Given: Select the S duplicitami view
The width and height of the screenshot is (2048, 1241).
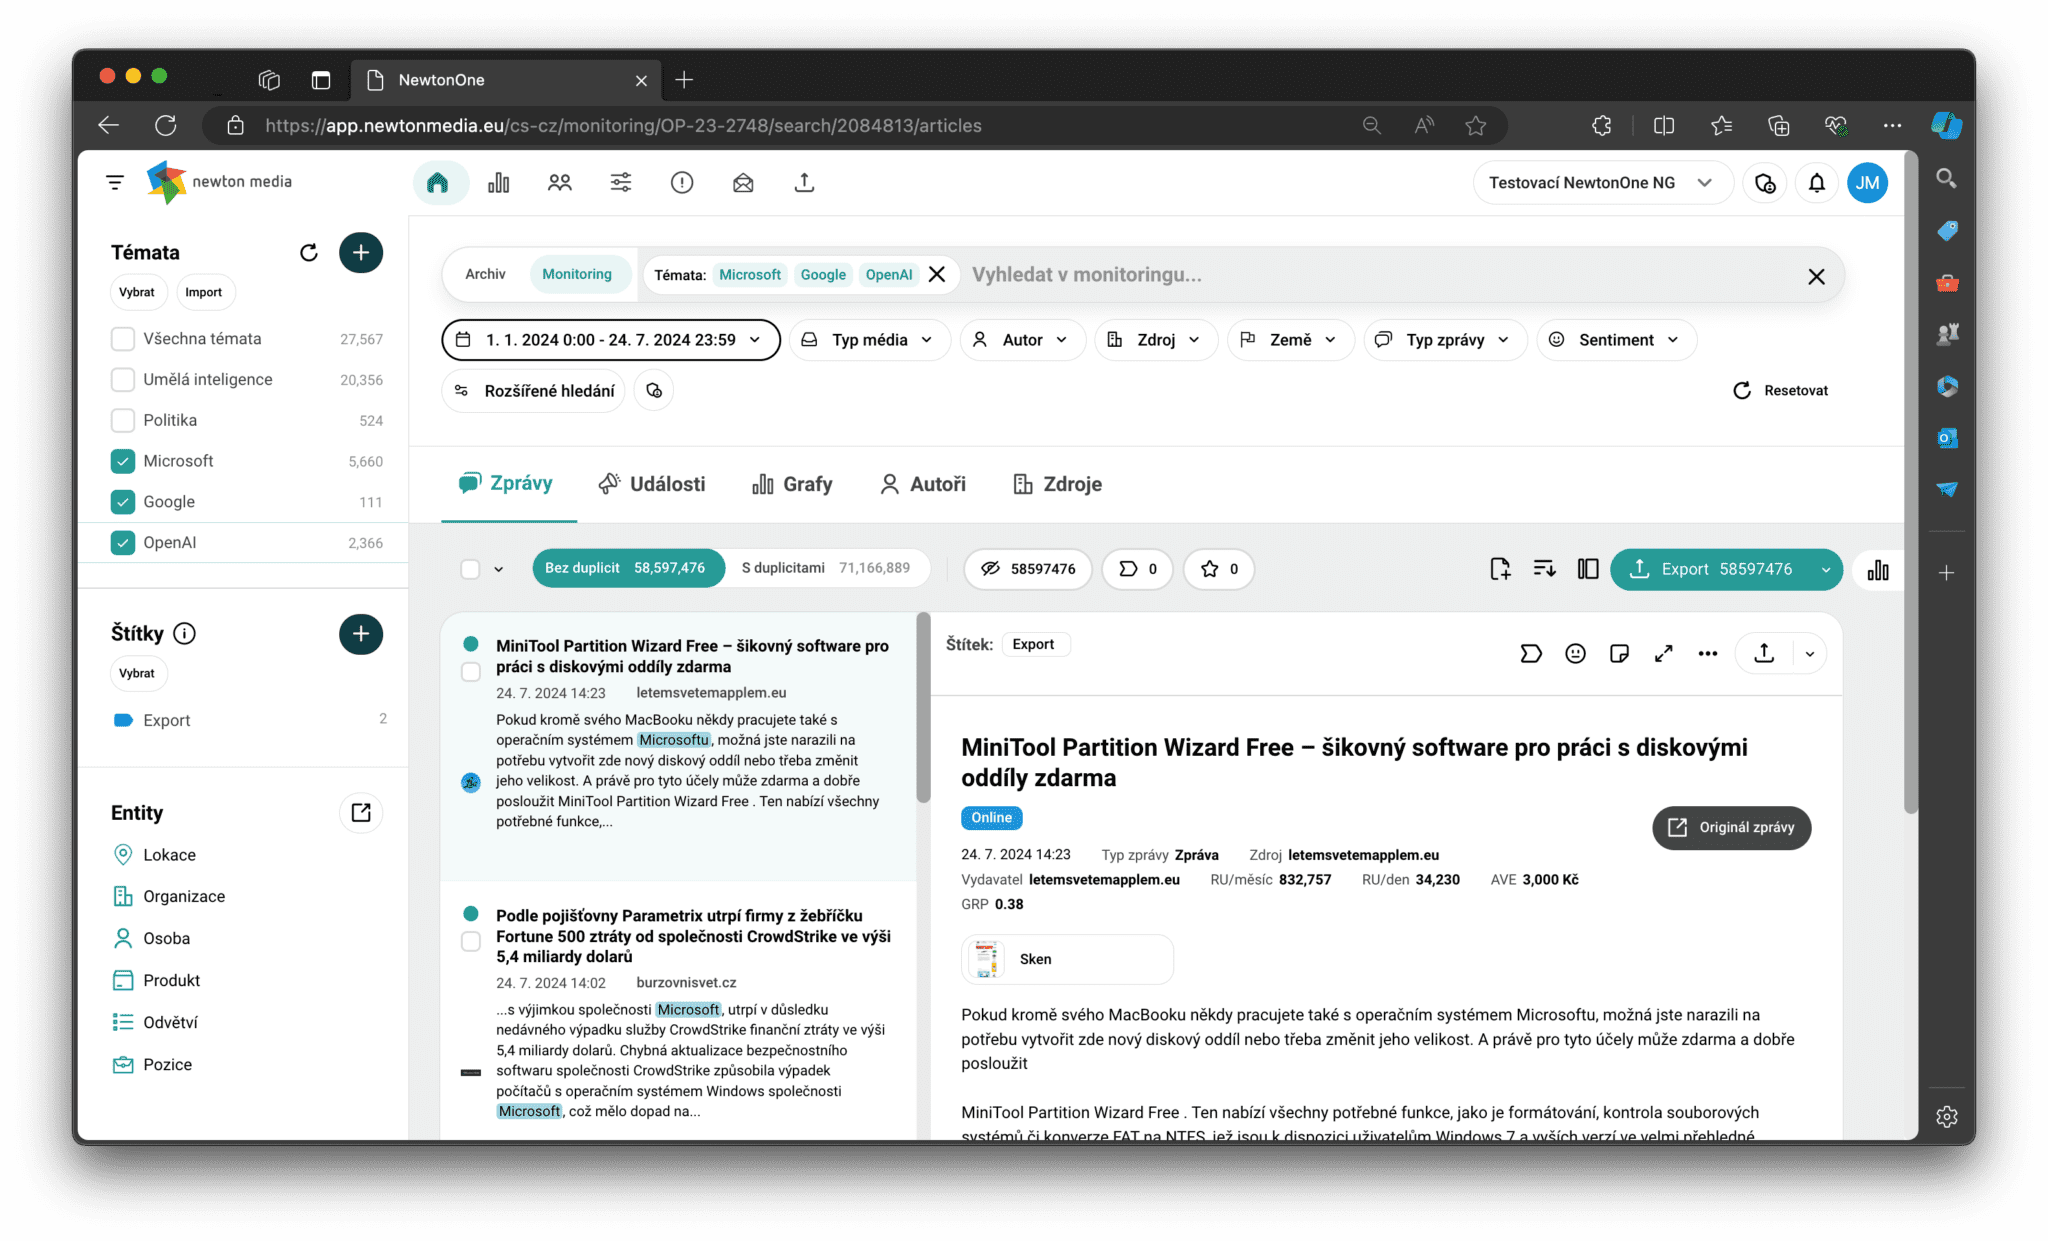Looking at the screenshot, I should point(826,568).
